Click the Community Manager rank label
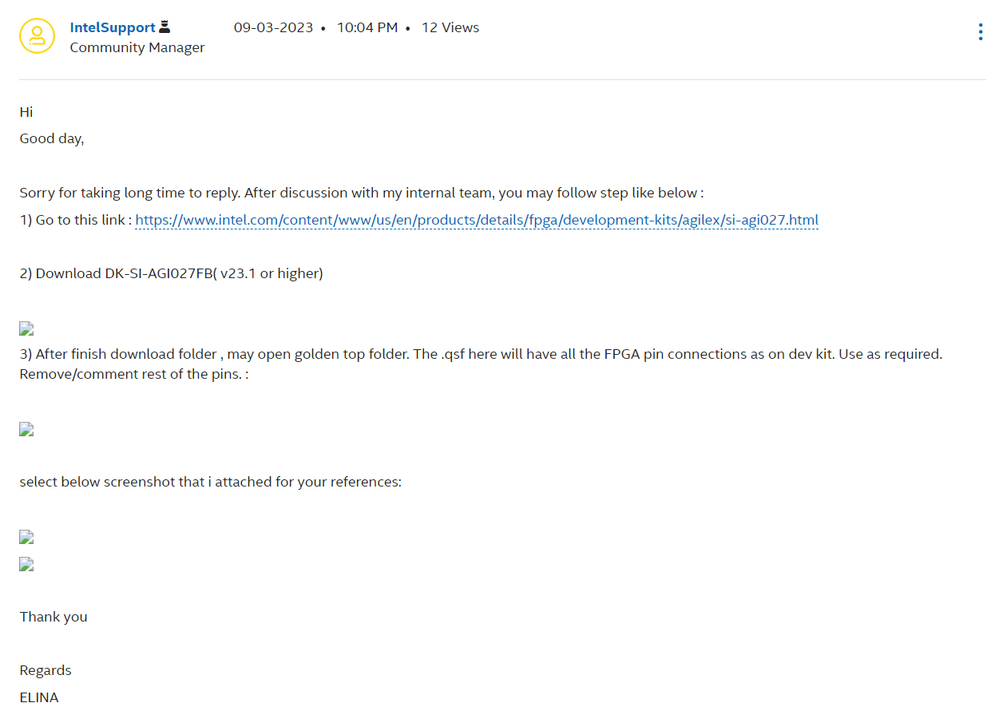The height and width of the screenshot is (708, 999). point(137,48)
